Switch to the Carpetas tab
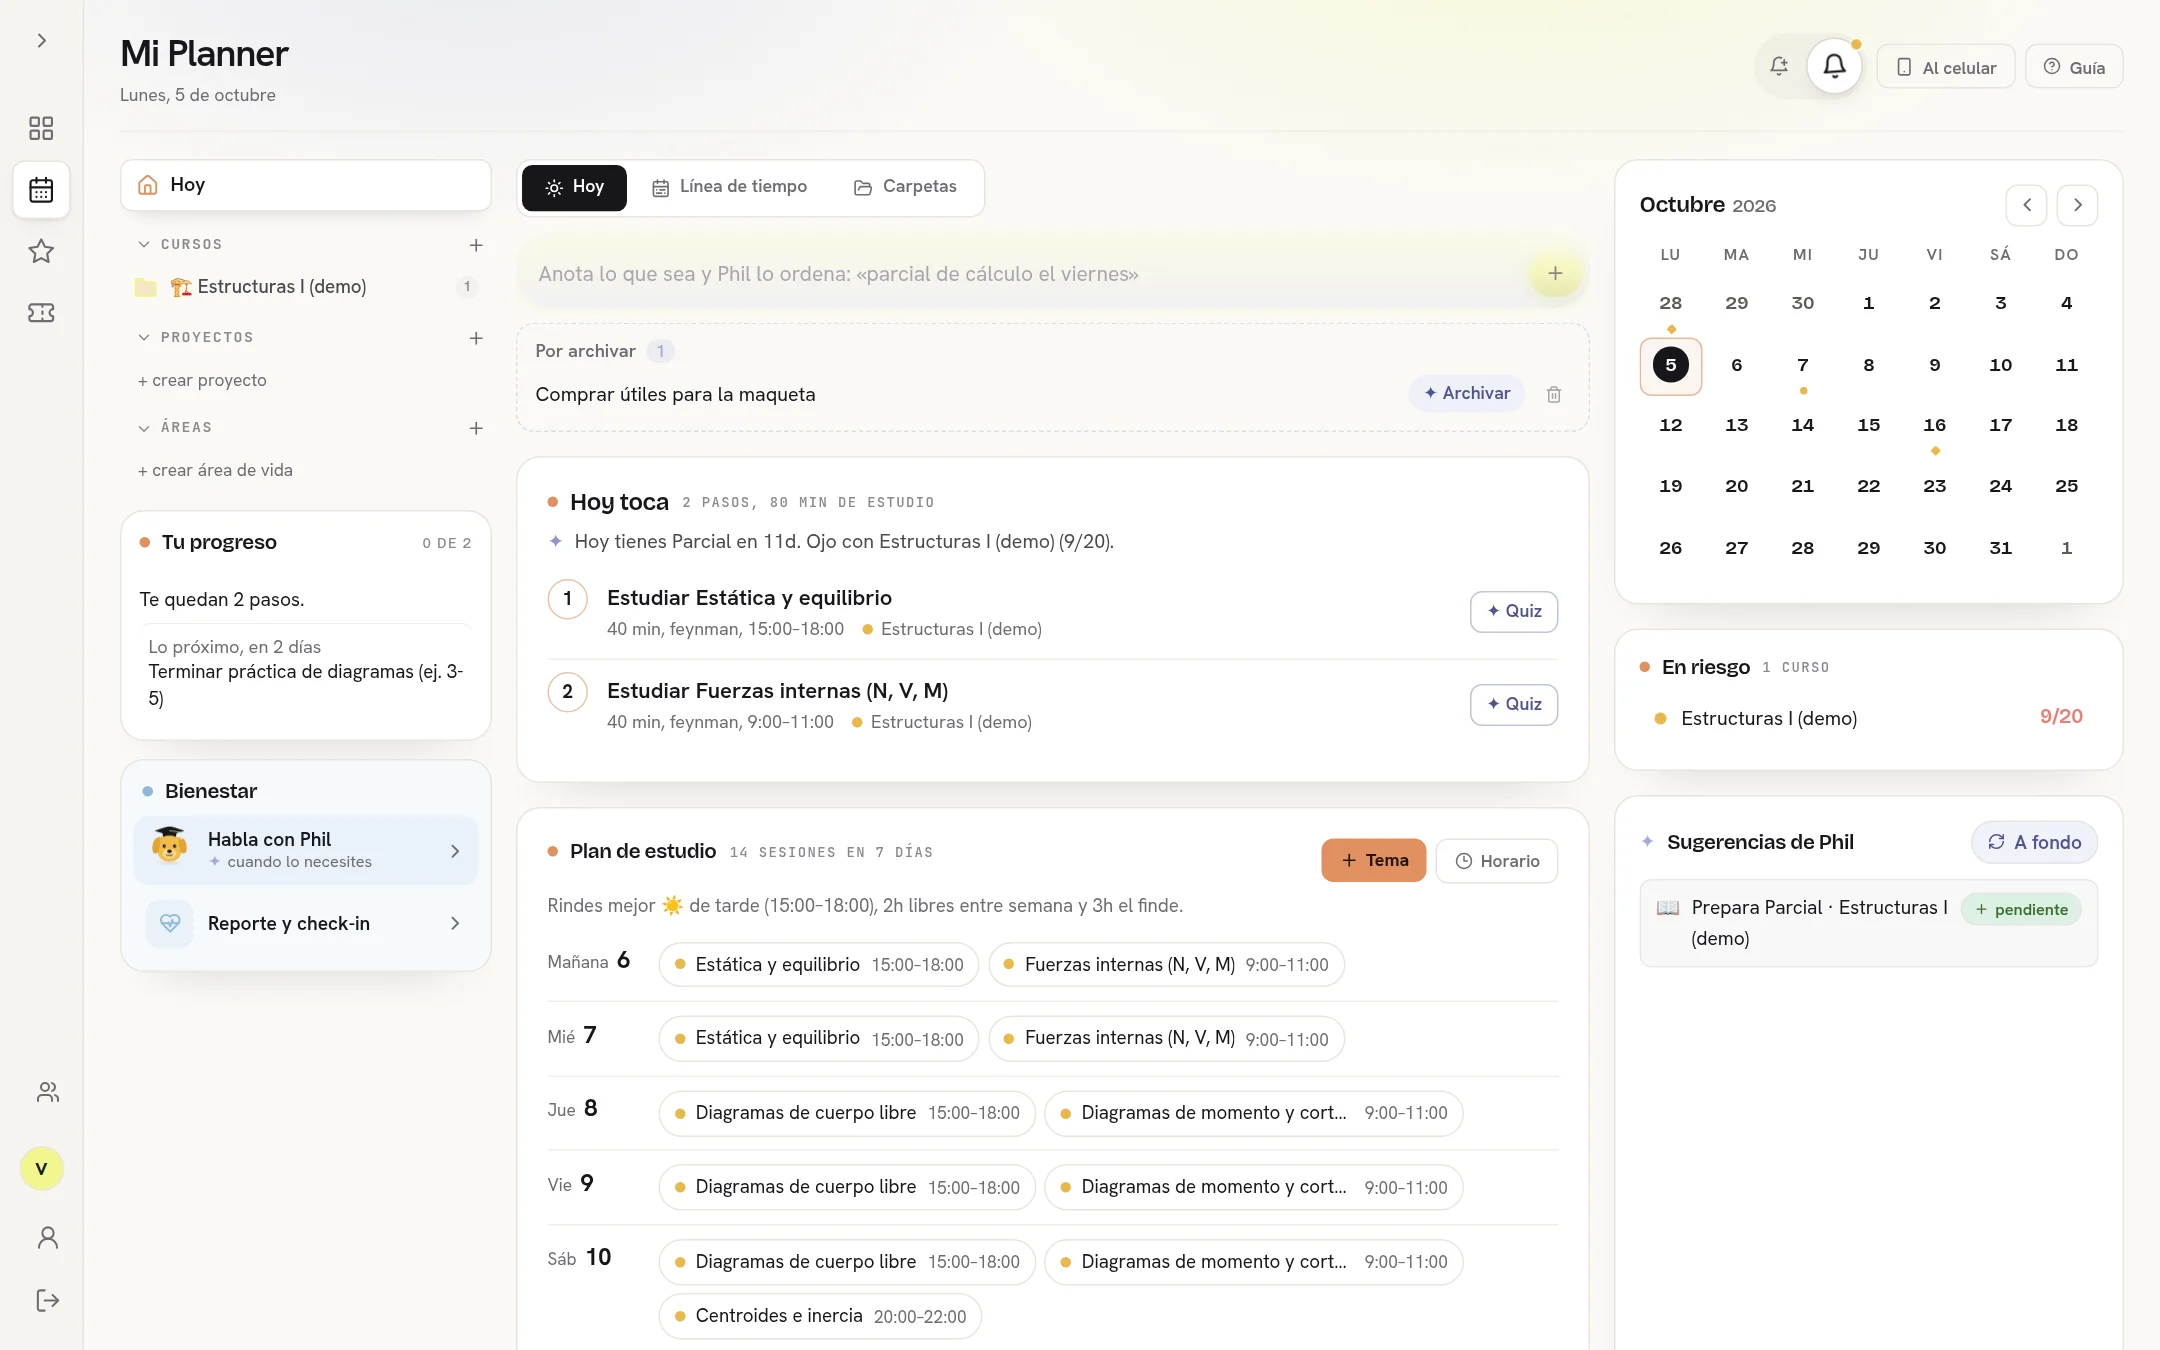This screenshot has width=2160, height=1350. click(905, 187)
